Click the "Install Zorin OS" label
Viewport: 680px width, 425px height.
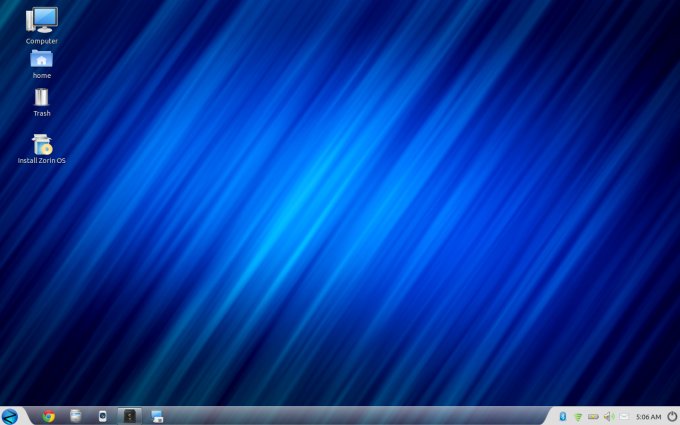point(42,160)
